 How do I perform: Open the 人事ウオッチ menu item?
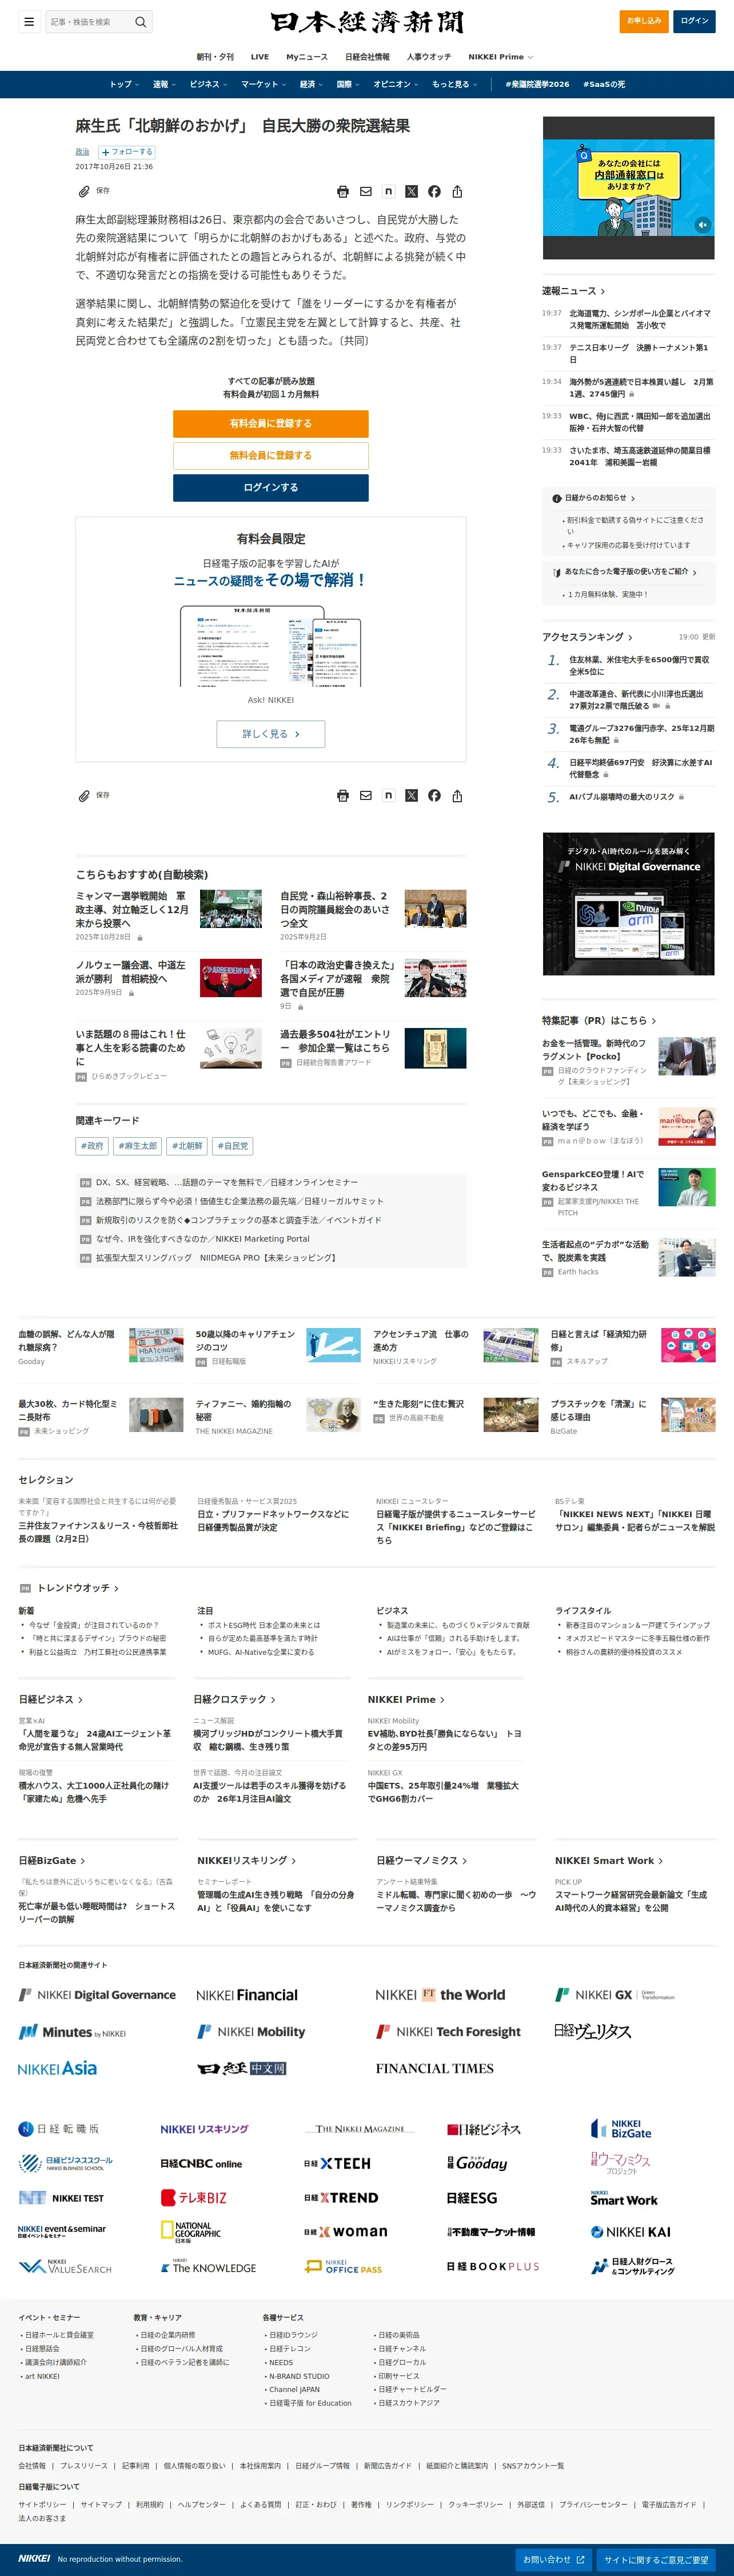429,57
